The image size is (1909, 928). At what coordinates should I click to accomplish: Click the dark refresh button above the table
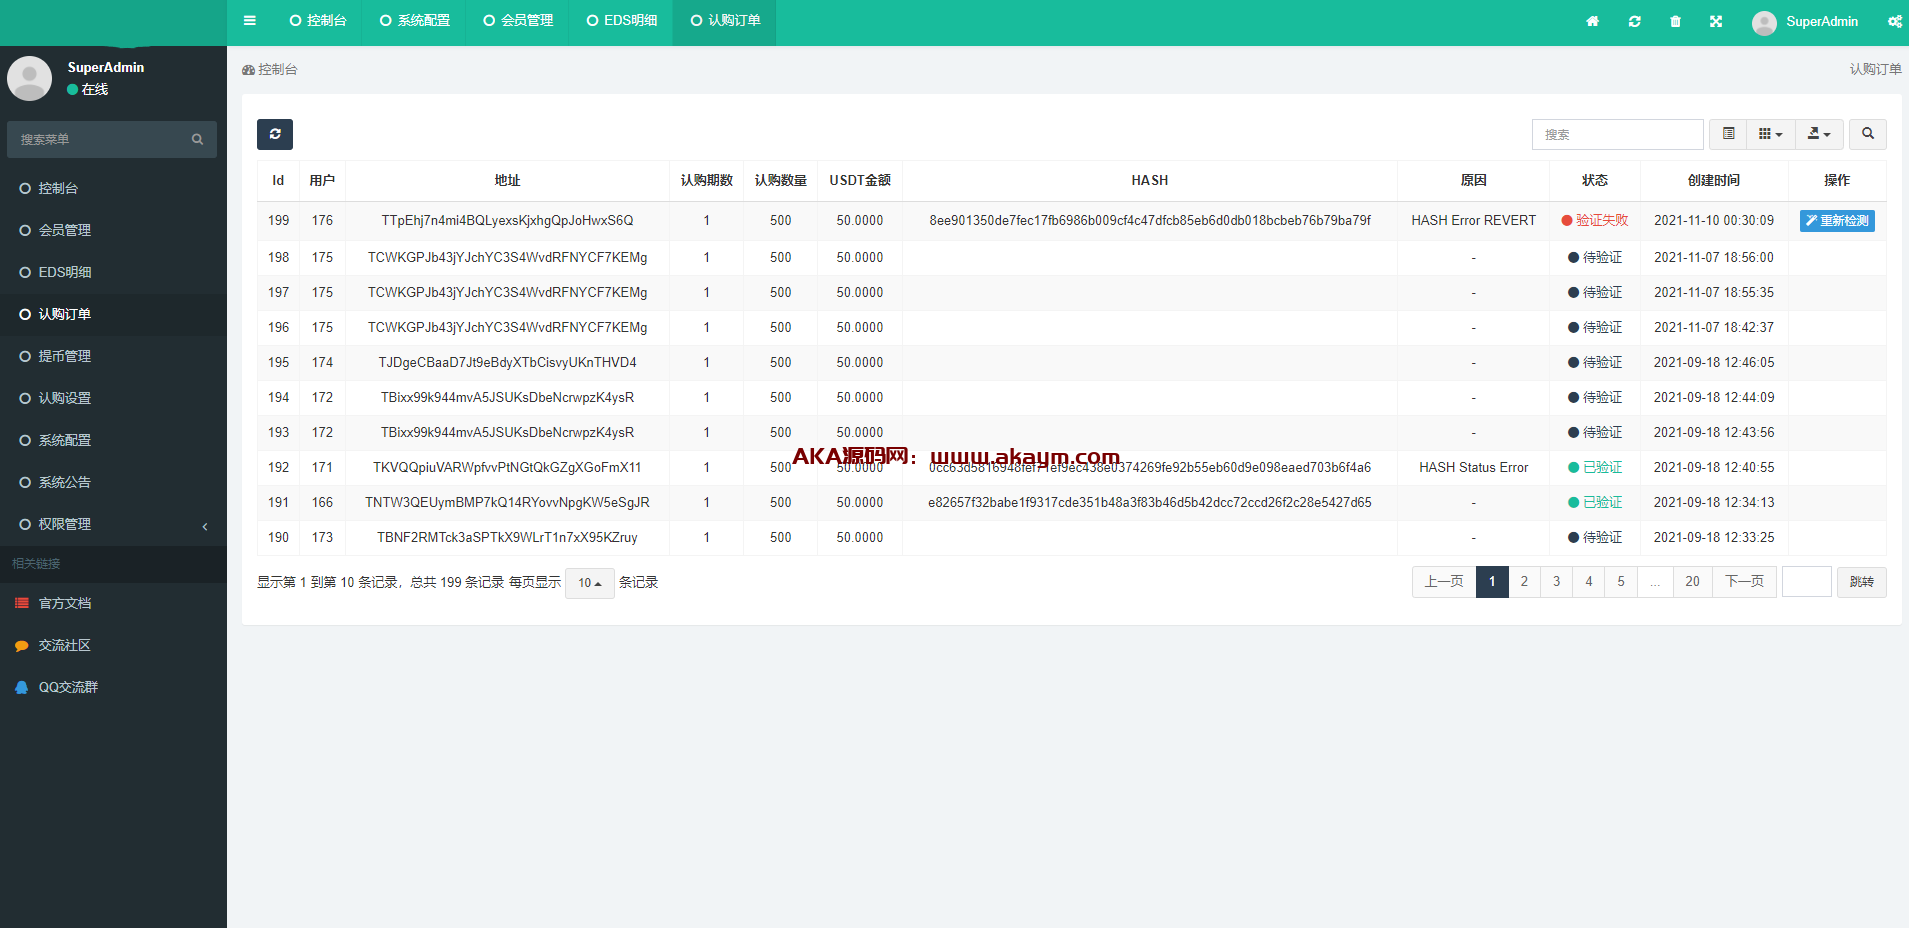pos(275,134)
